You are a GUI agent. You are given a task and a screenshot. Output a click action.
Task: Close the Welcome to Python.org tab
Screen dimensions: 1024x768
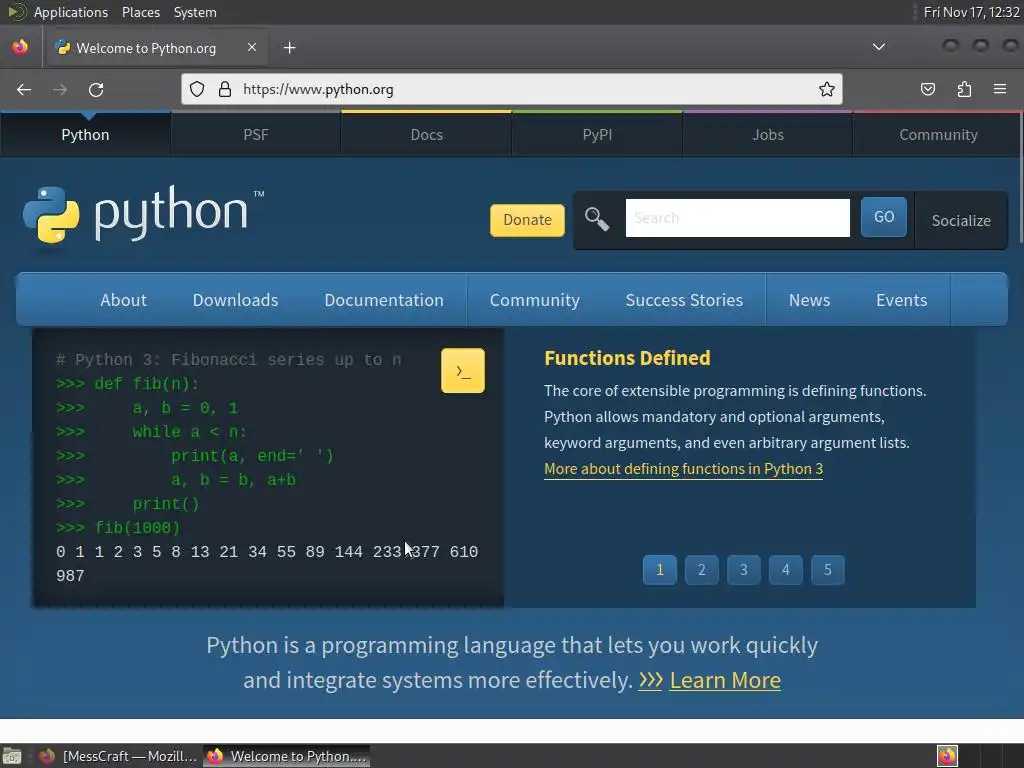252,47
